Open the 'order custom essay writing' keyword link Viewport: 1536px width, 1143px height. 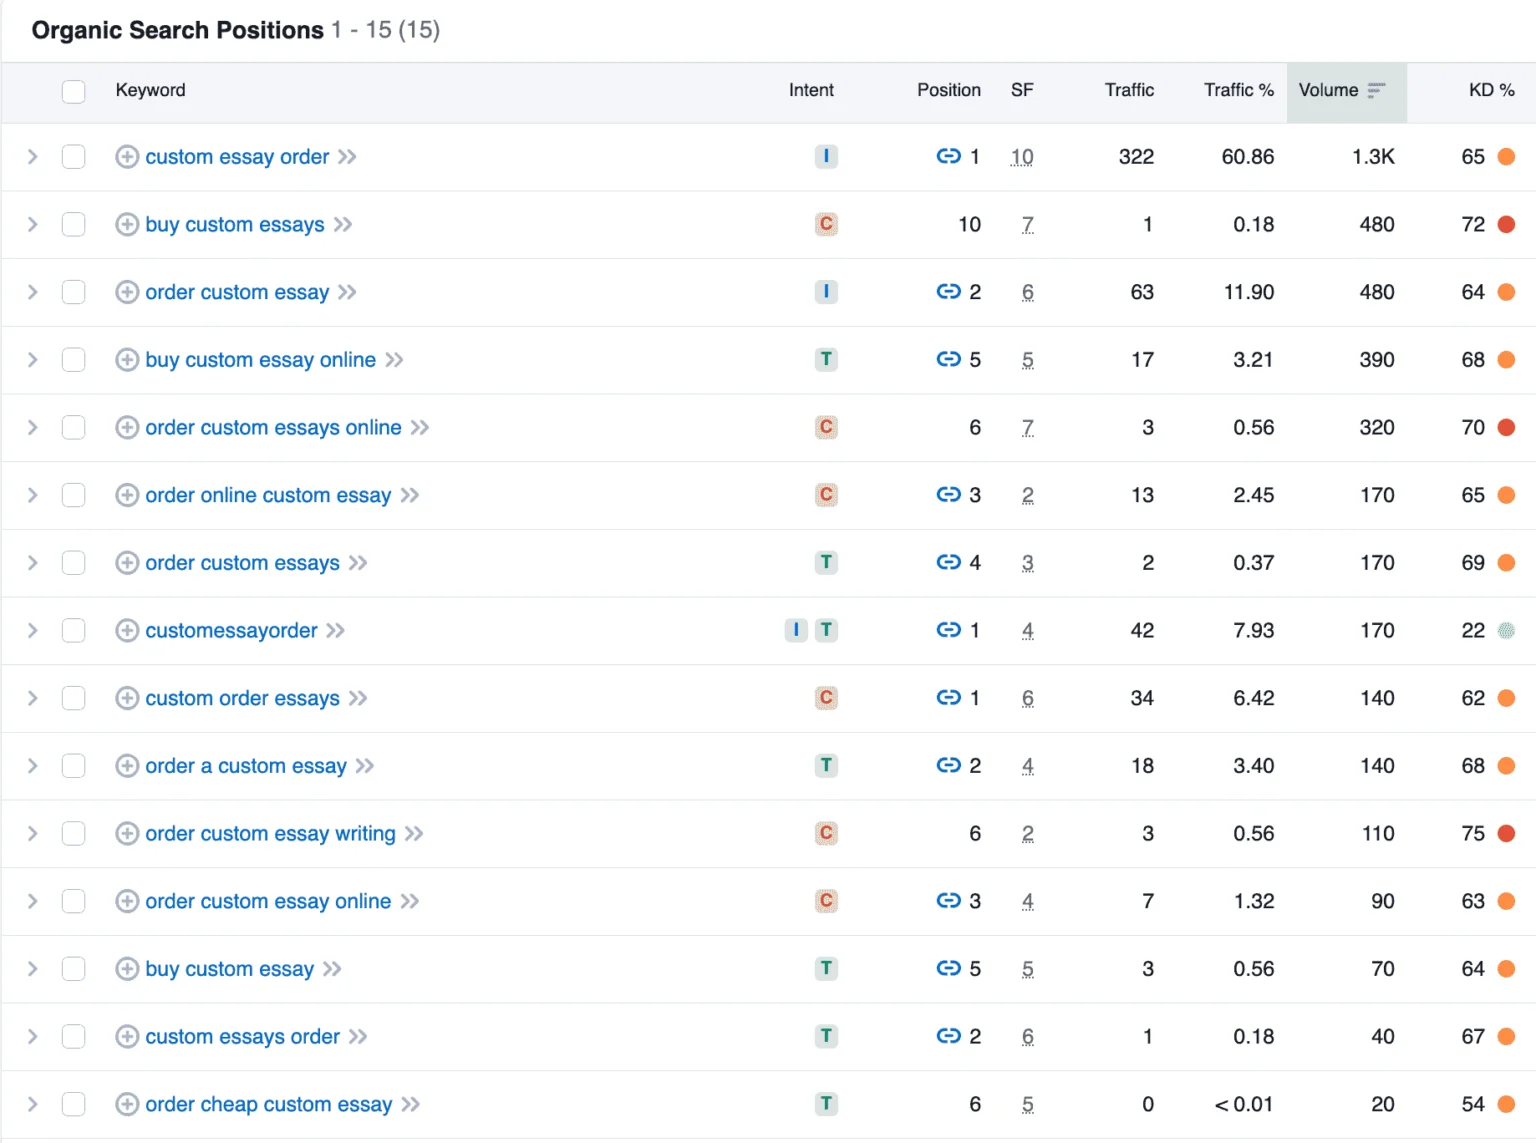[270, 834]
